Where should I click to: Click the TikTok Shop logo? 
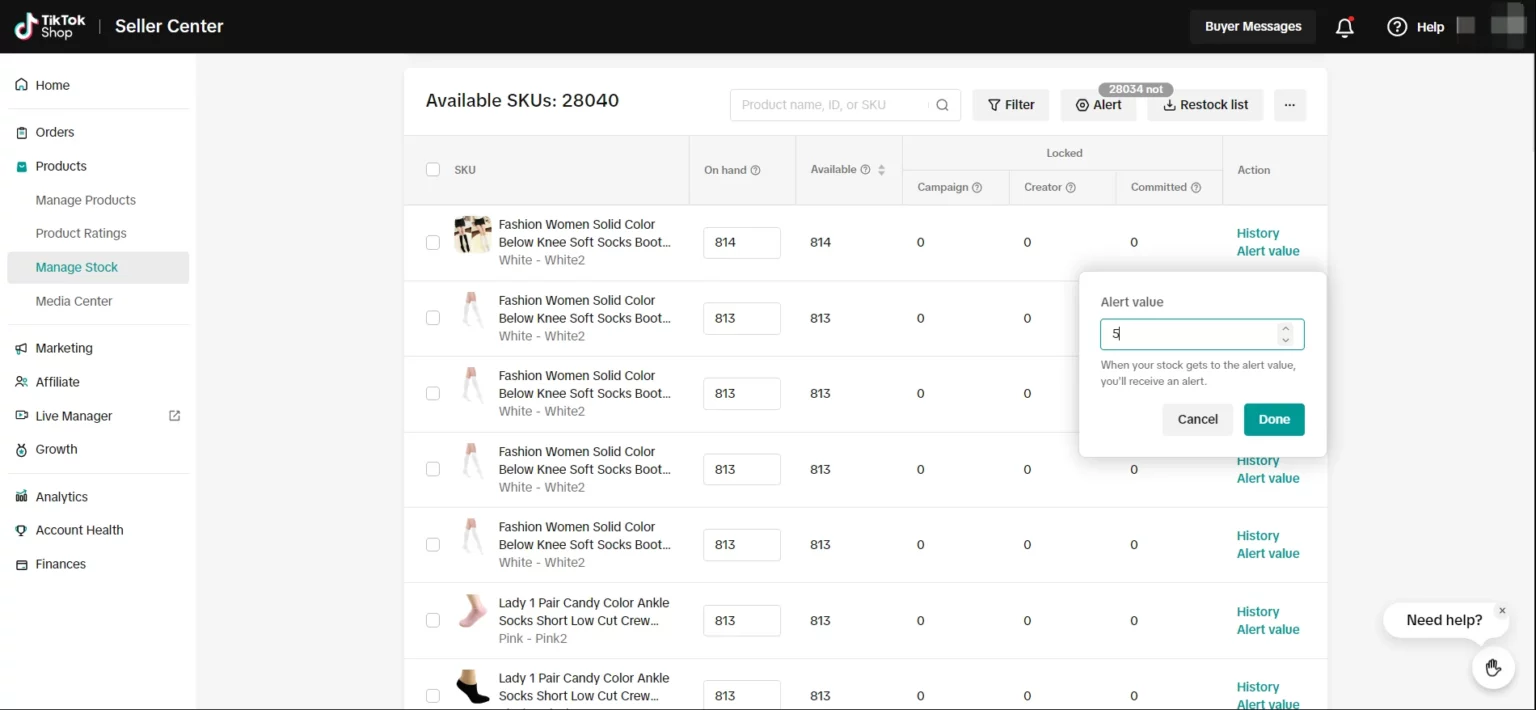[50, 26]
